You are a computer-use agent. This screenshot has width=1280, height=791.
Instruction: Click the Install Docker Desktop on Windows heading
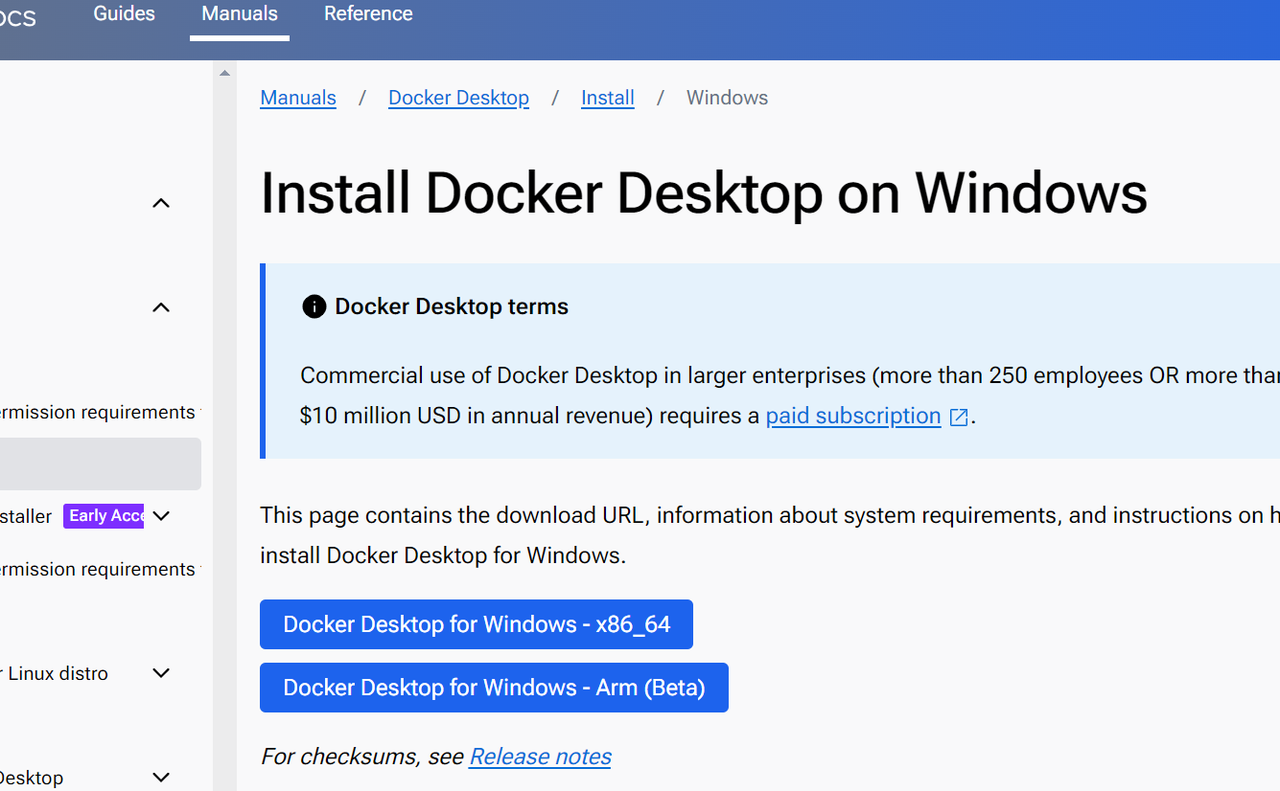(704, 193)
